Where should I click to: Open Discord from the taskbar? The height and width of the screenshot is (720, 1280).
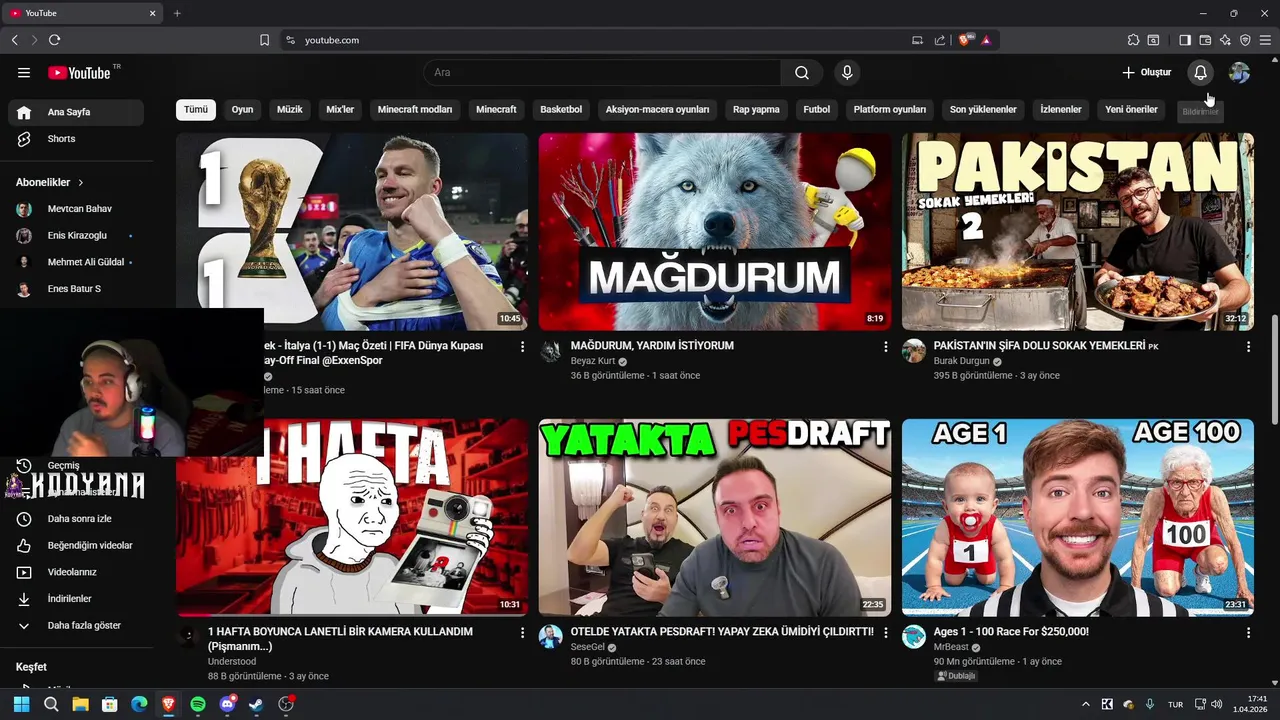[x=227, y=704]
